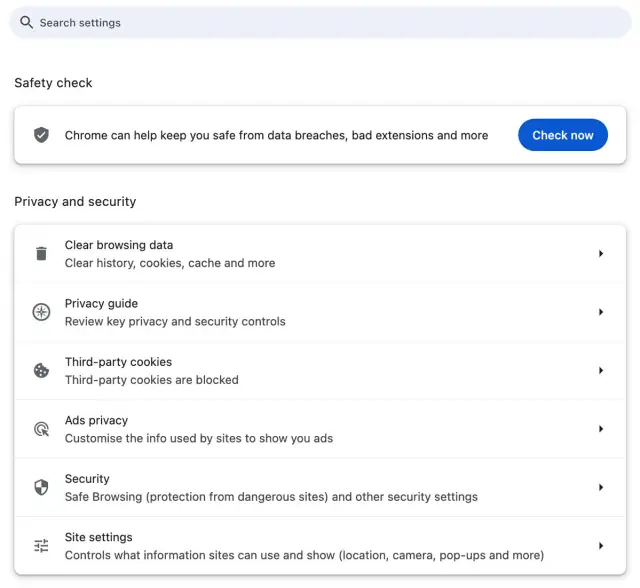
Task: Expand Clear browsing data using its arrow
Action: coord(601,254)
